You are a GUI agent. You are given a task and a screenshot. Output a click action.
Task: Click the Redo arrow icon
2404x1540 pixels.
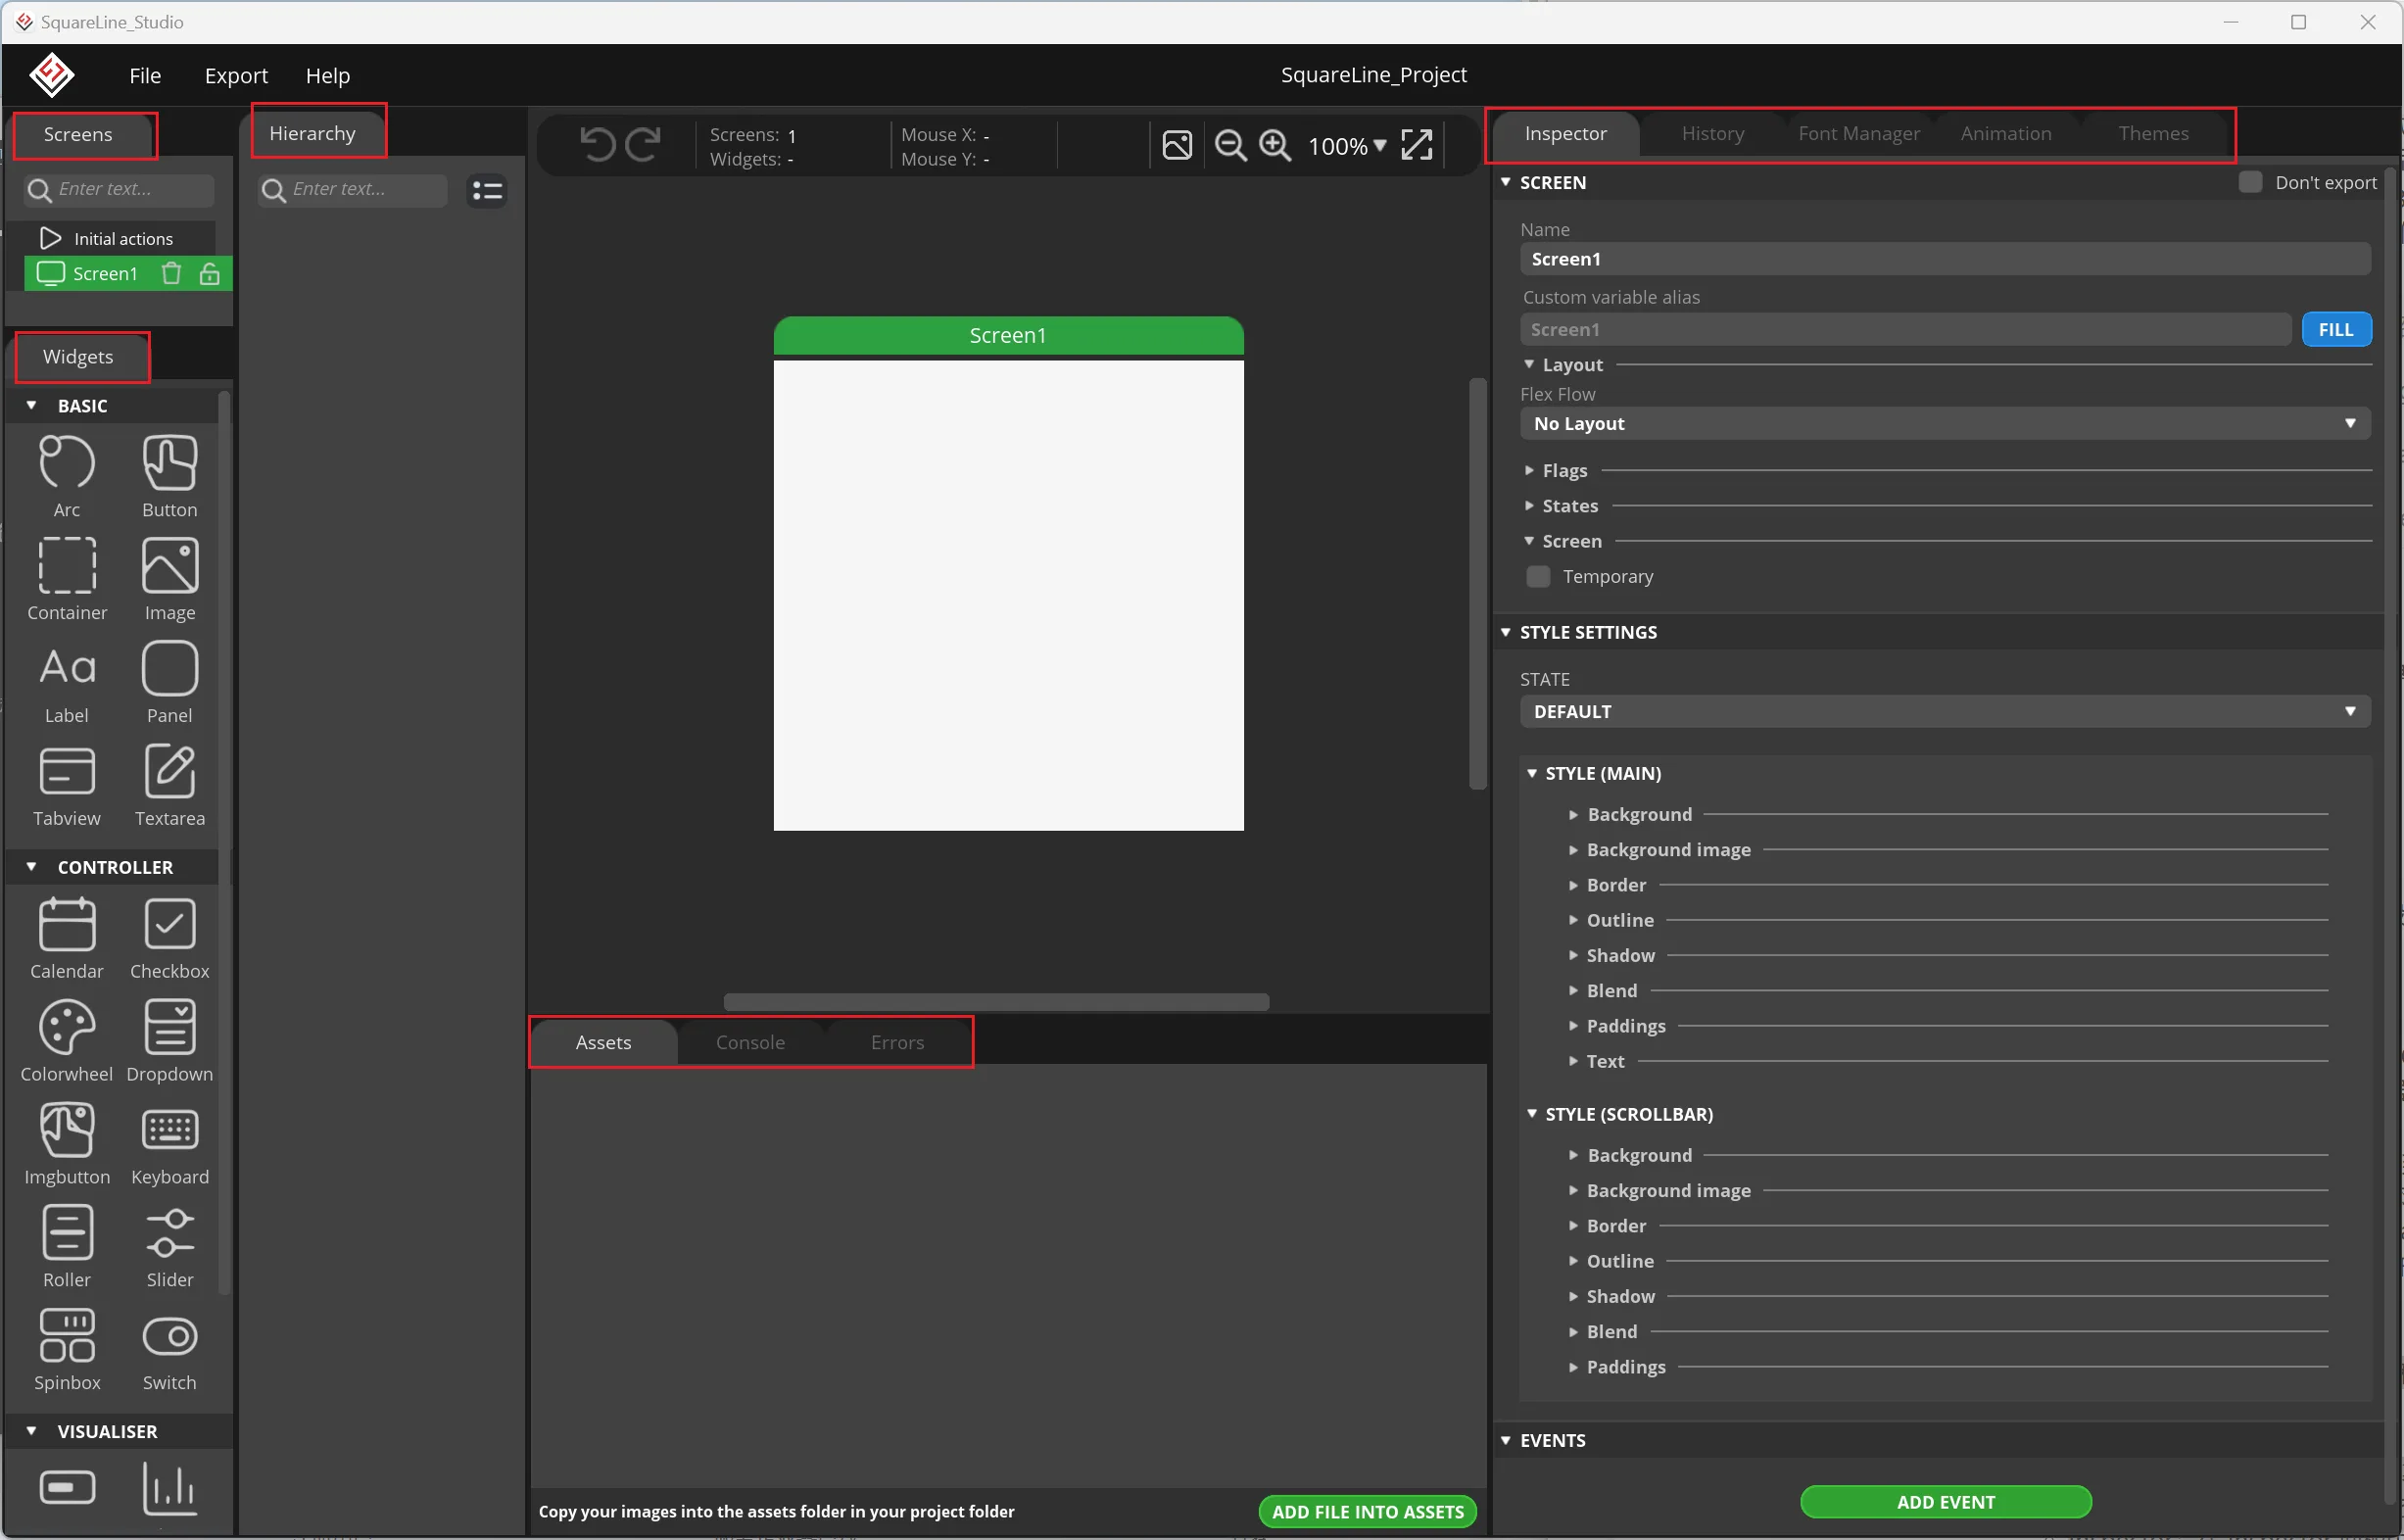click(x=643, y=145)
